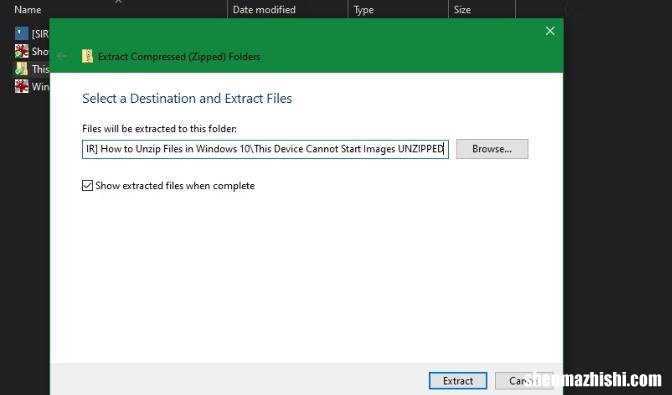Sort by Date modified column in File Explorer
Viewport: 672px width, 395px height.
click(264, 9)
